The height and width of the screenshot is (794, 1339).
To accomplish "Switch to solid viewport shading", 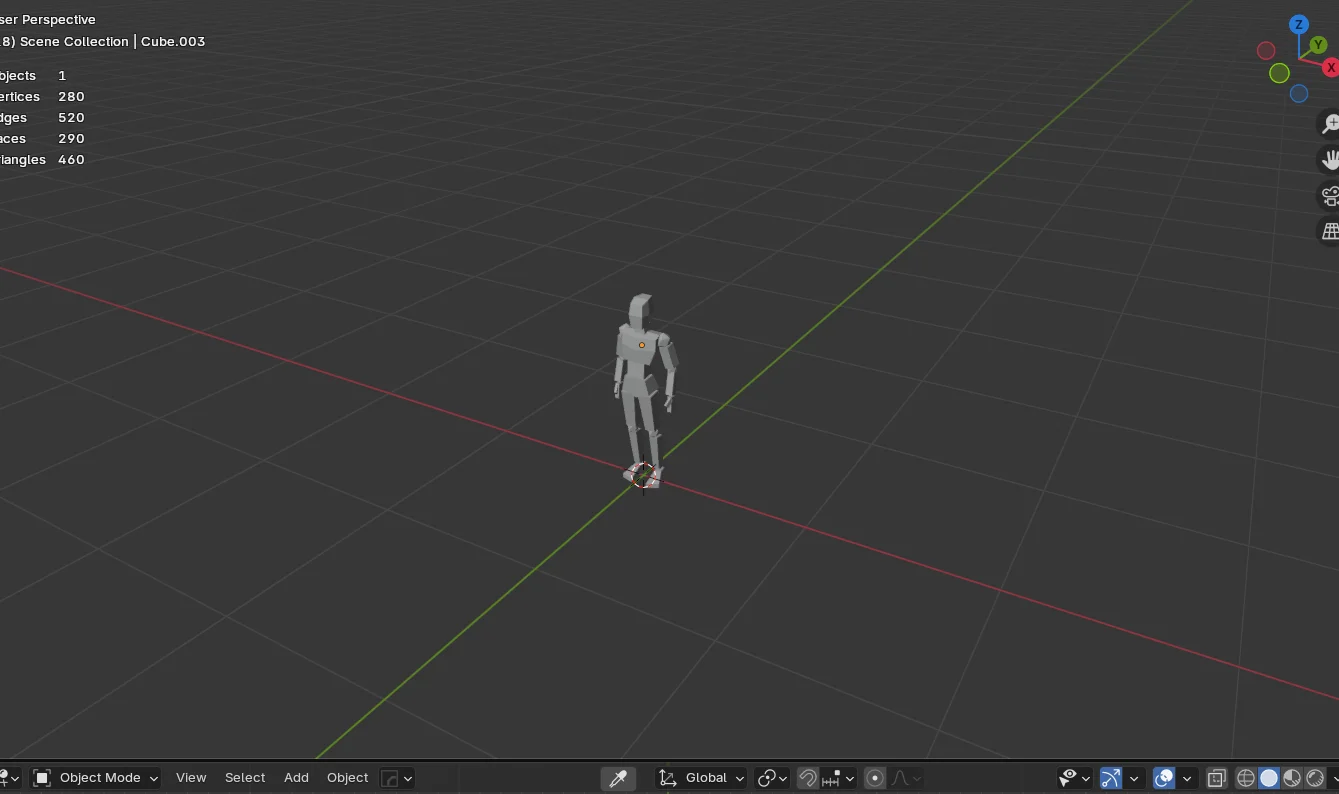I will (x=1269, y=778).
